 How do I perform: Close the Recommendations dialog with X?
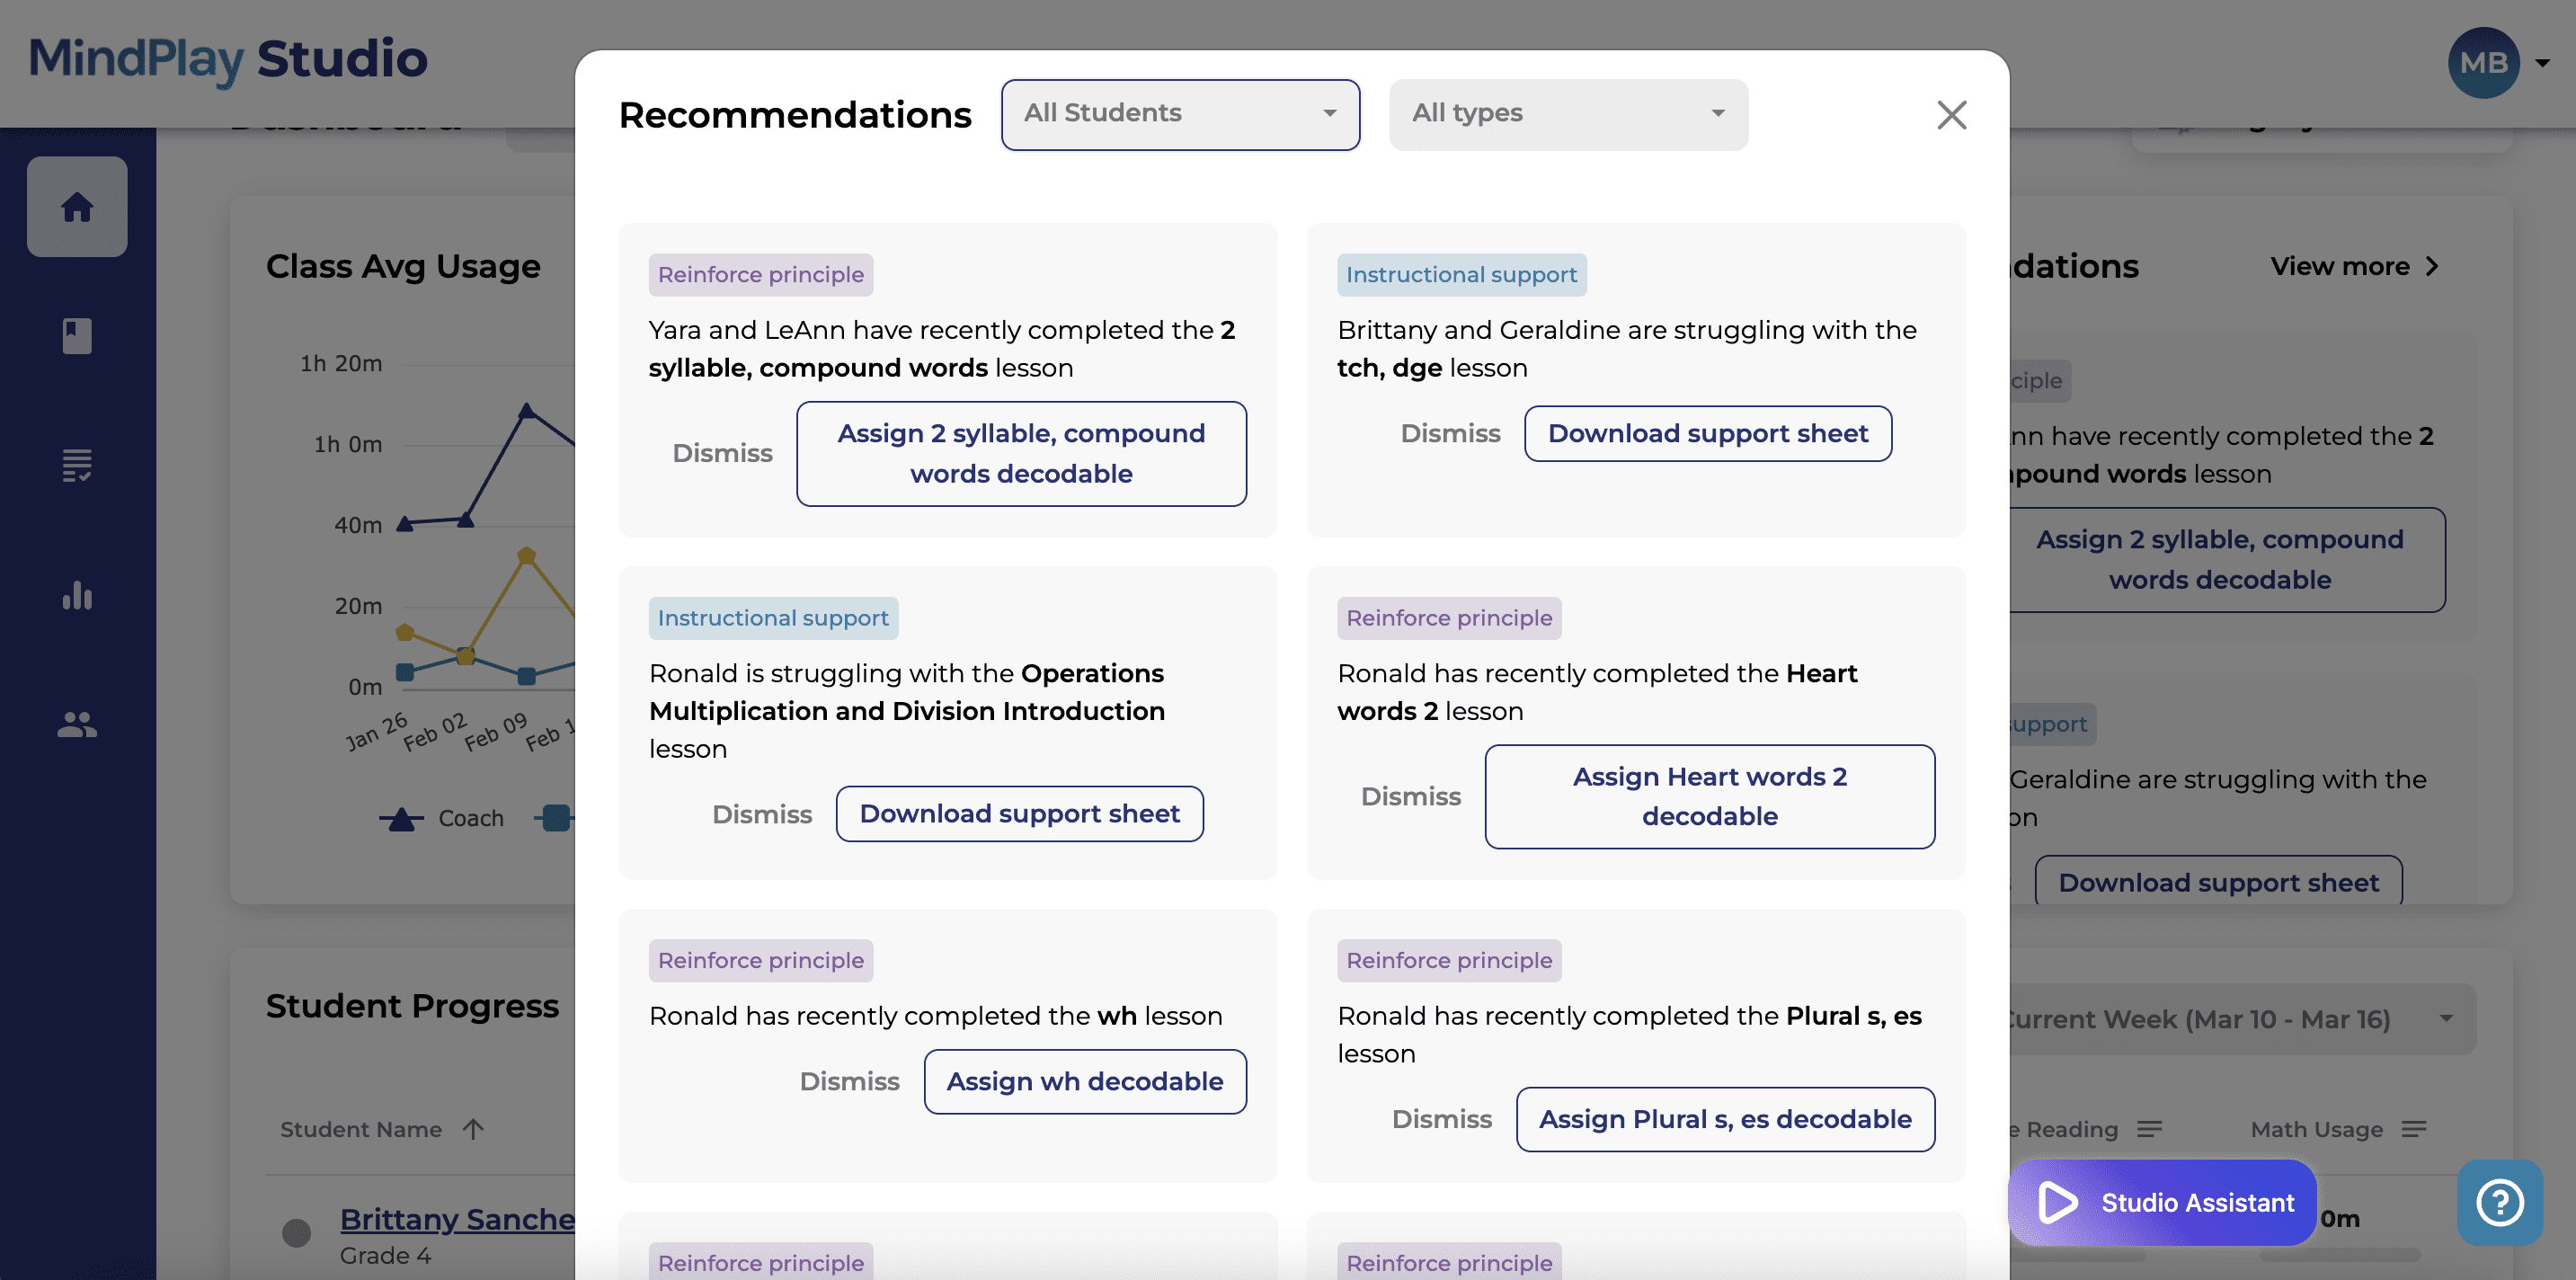point(1951,115)
